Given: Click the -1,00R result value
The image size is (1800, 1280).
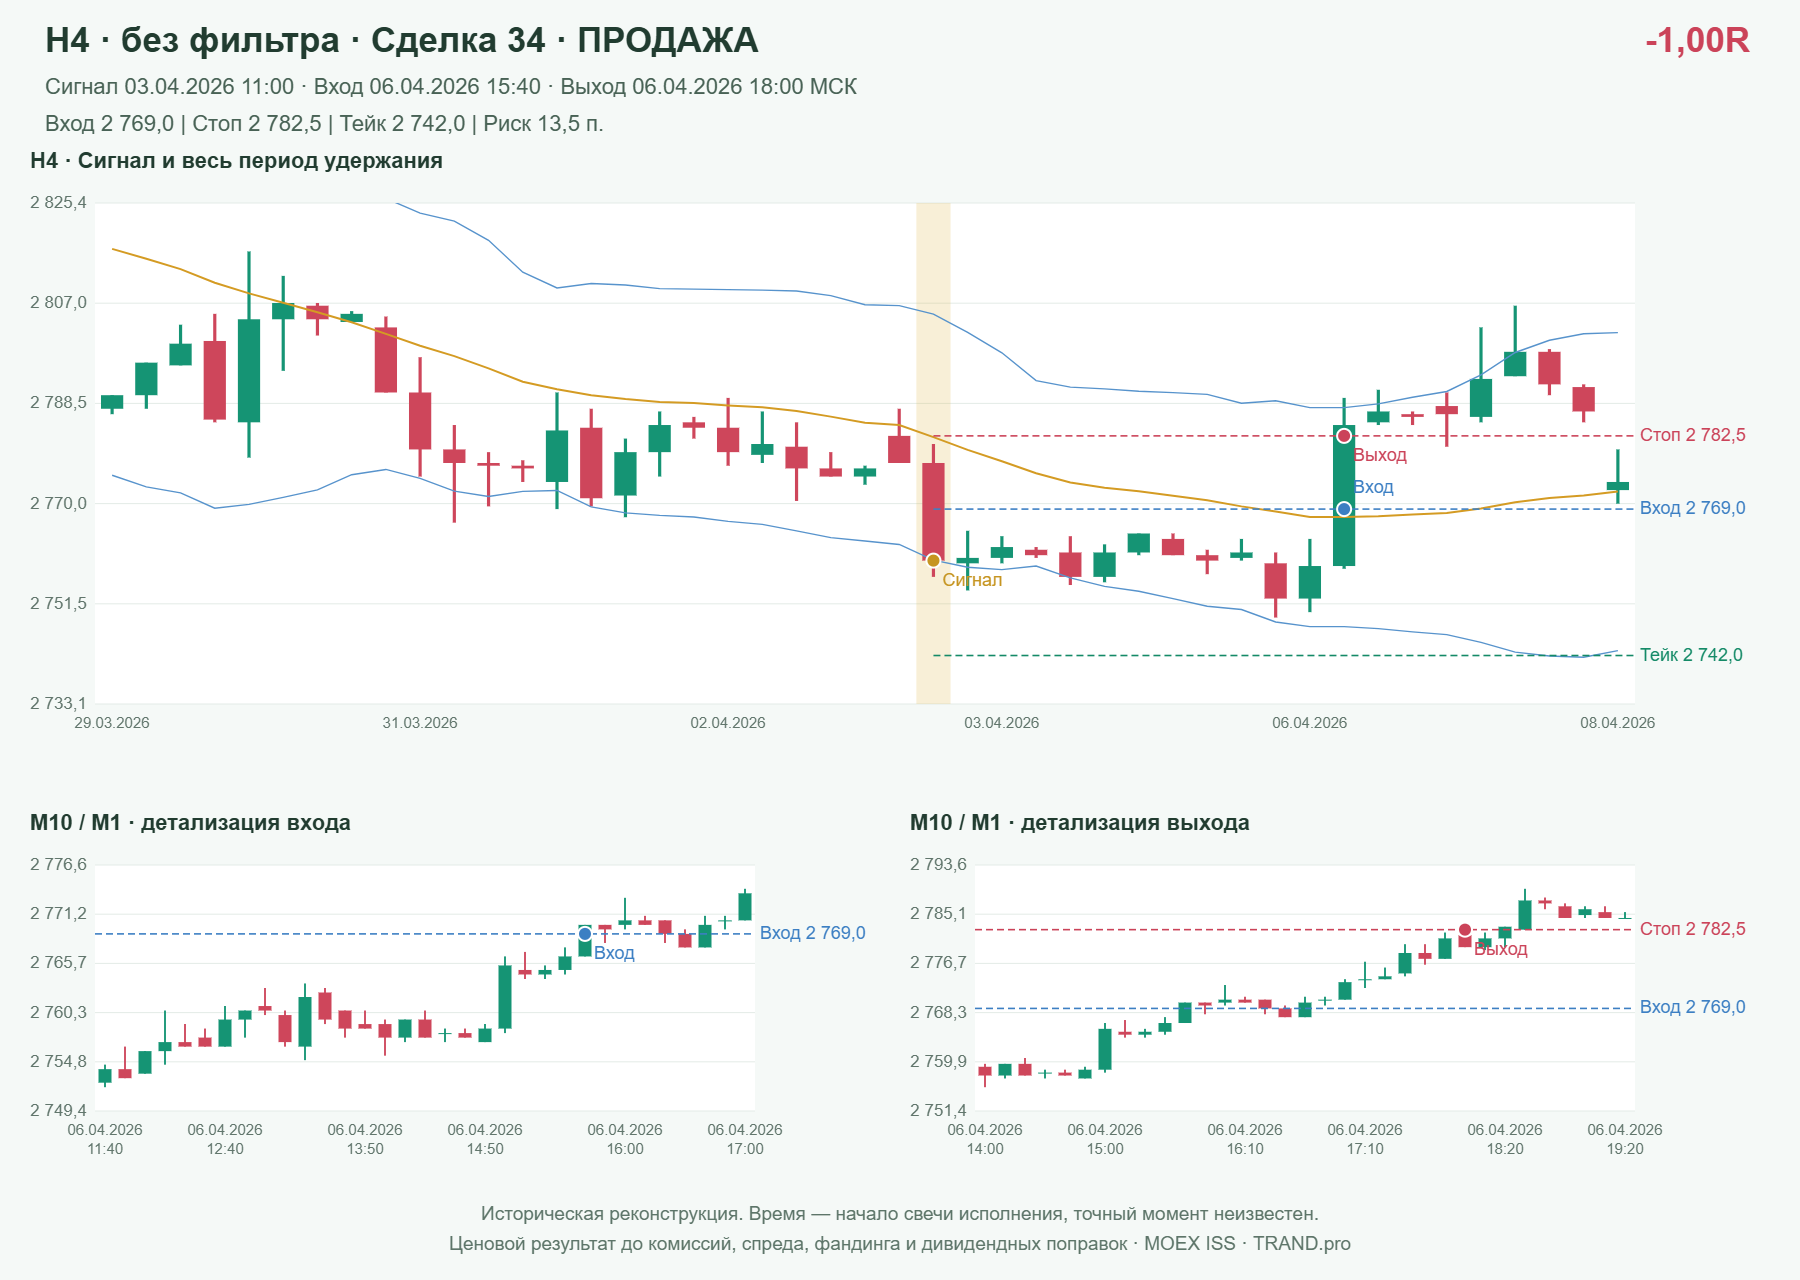Looking at the screenshot, I should (x=1697, y=40).
